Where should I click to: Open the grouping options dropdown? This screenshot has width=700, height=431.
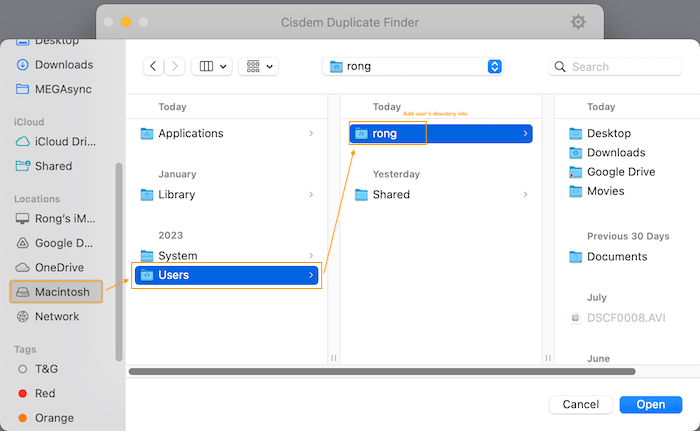pyautogui.click(x=258, y=66)
